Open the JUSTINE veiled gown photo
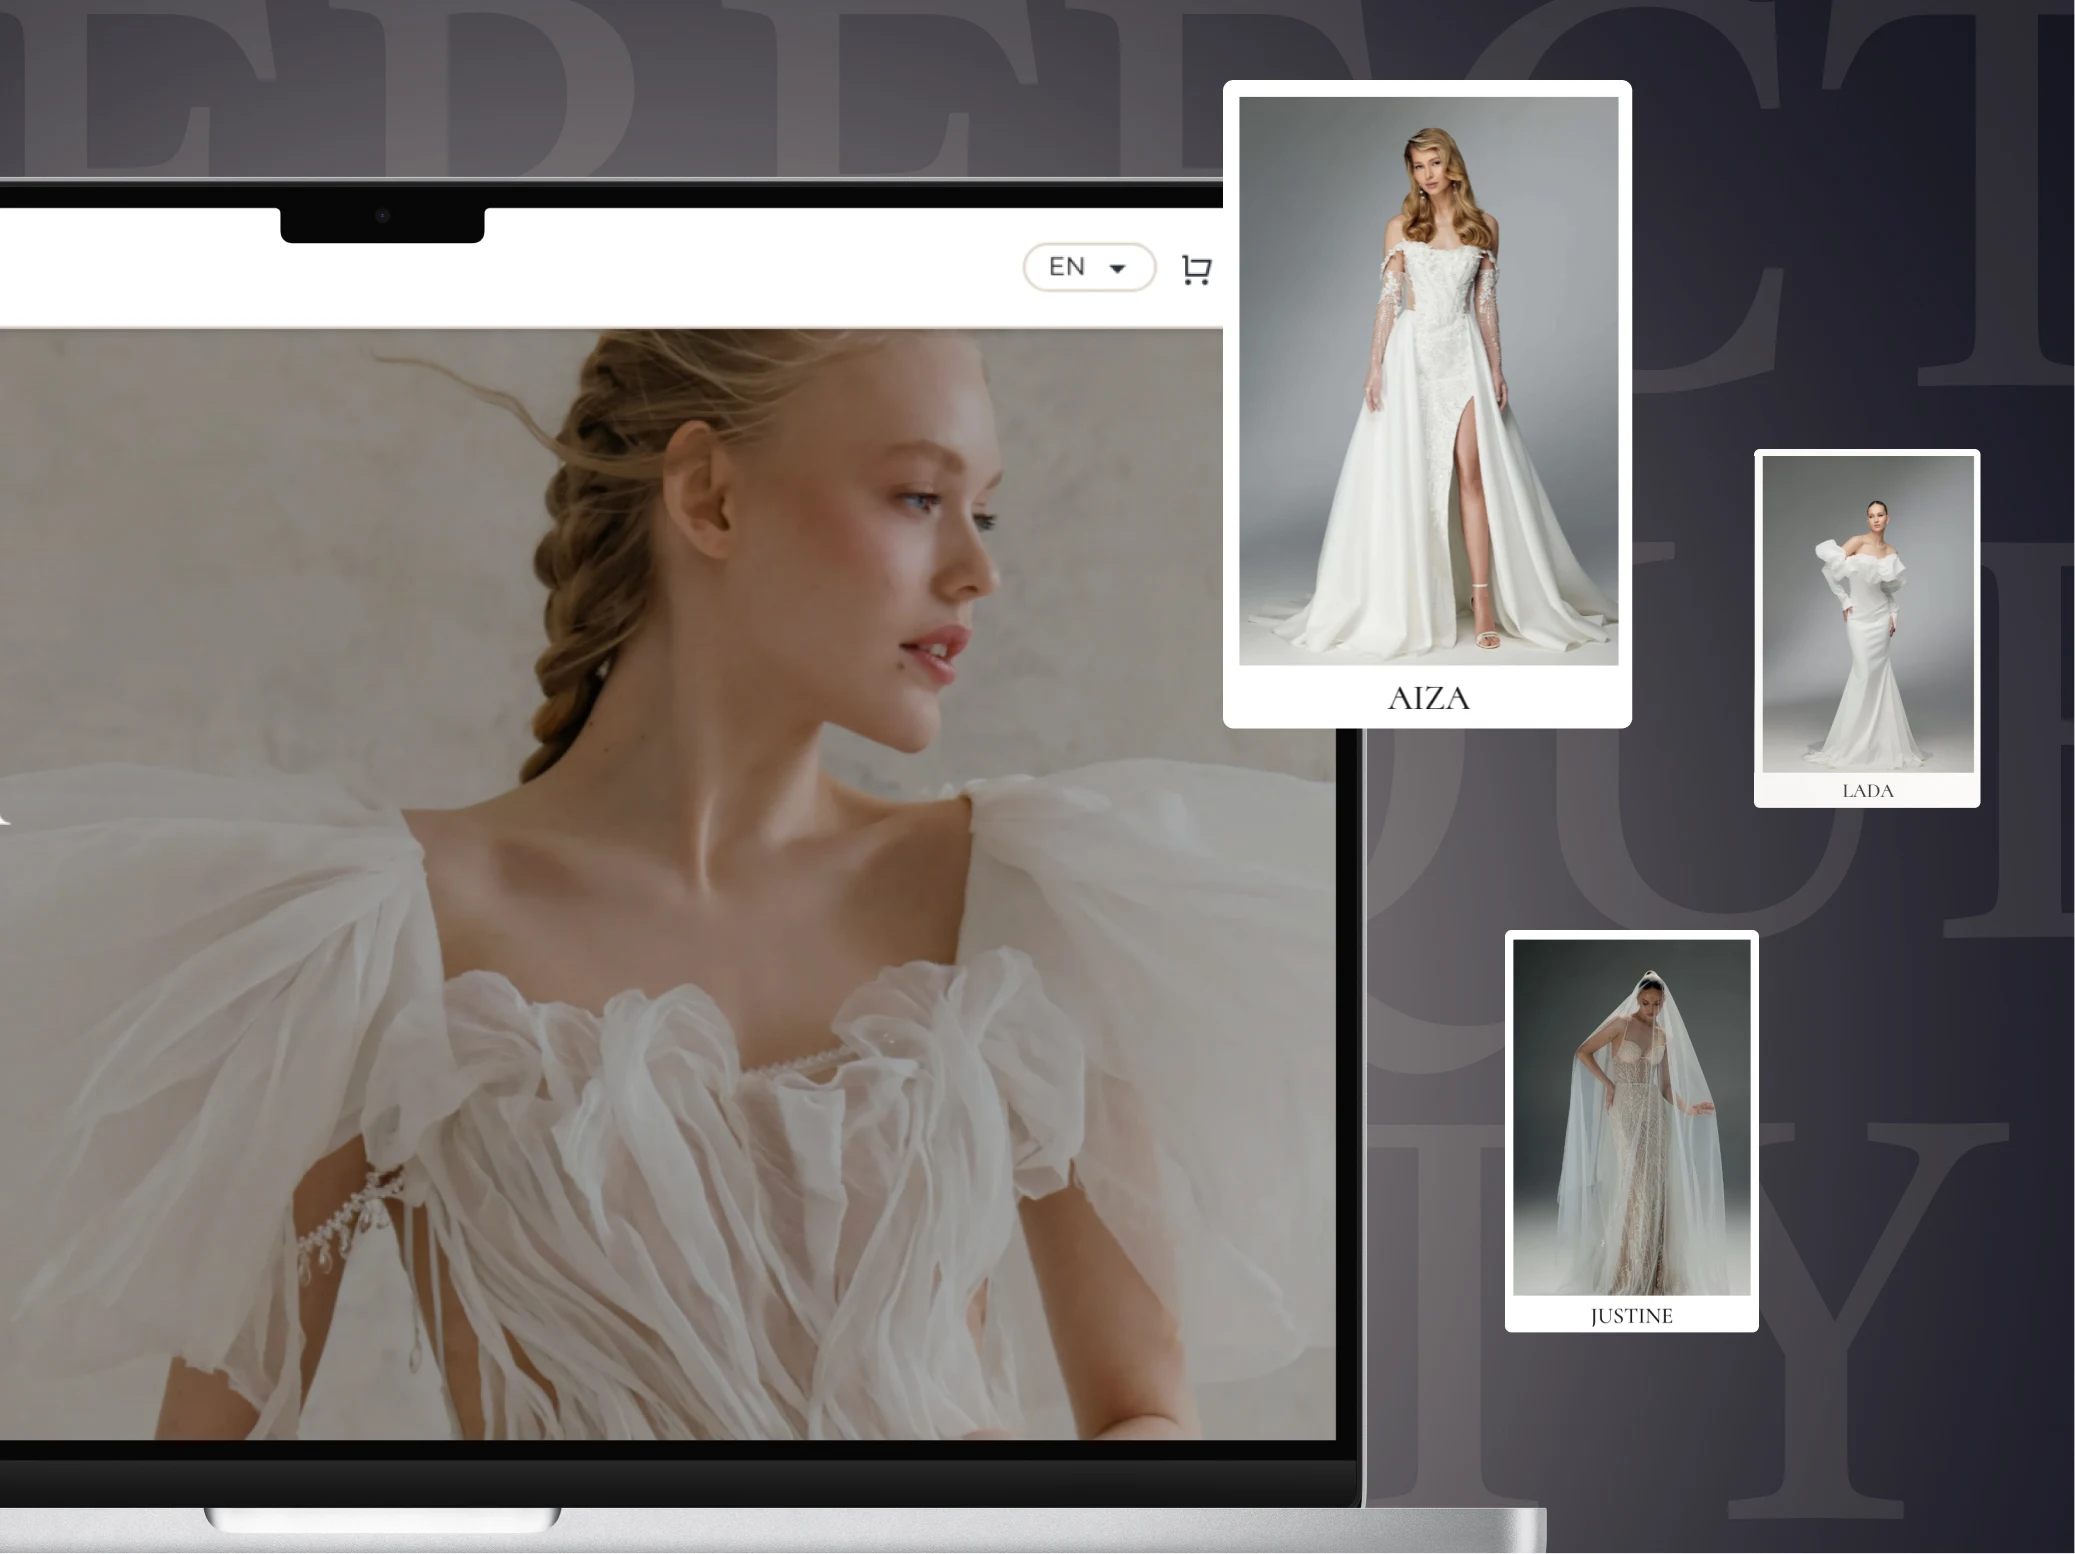The height and width of the screenshot is (1554, 2075). click(1631, 1116)
